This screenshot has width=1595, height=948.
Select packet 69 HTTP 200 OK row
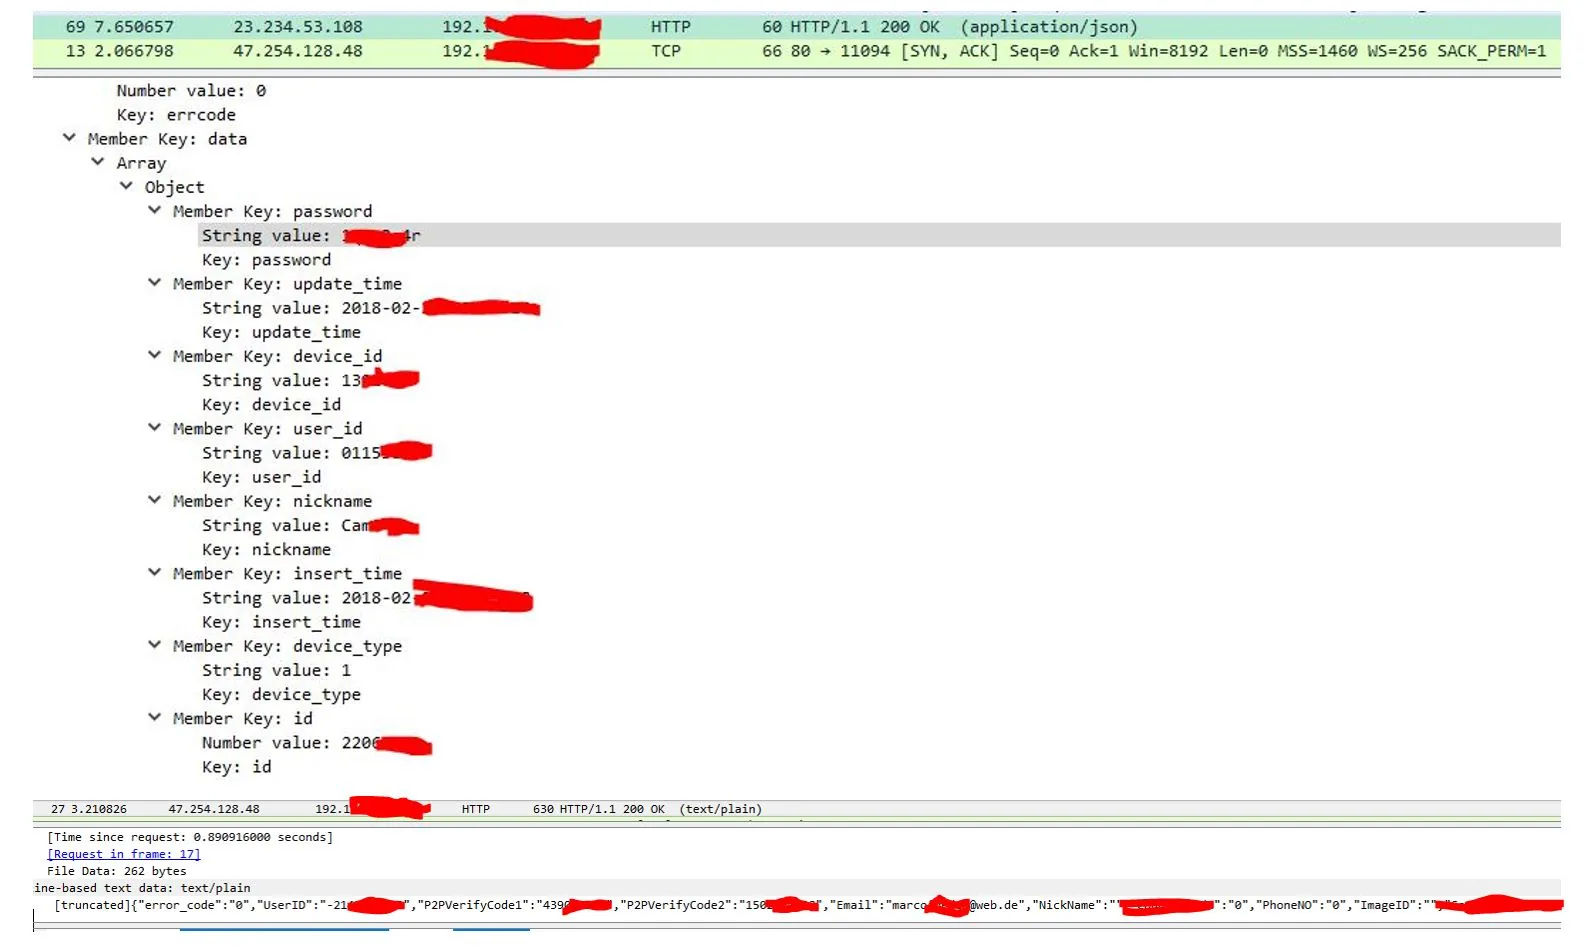797,27
